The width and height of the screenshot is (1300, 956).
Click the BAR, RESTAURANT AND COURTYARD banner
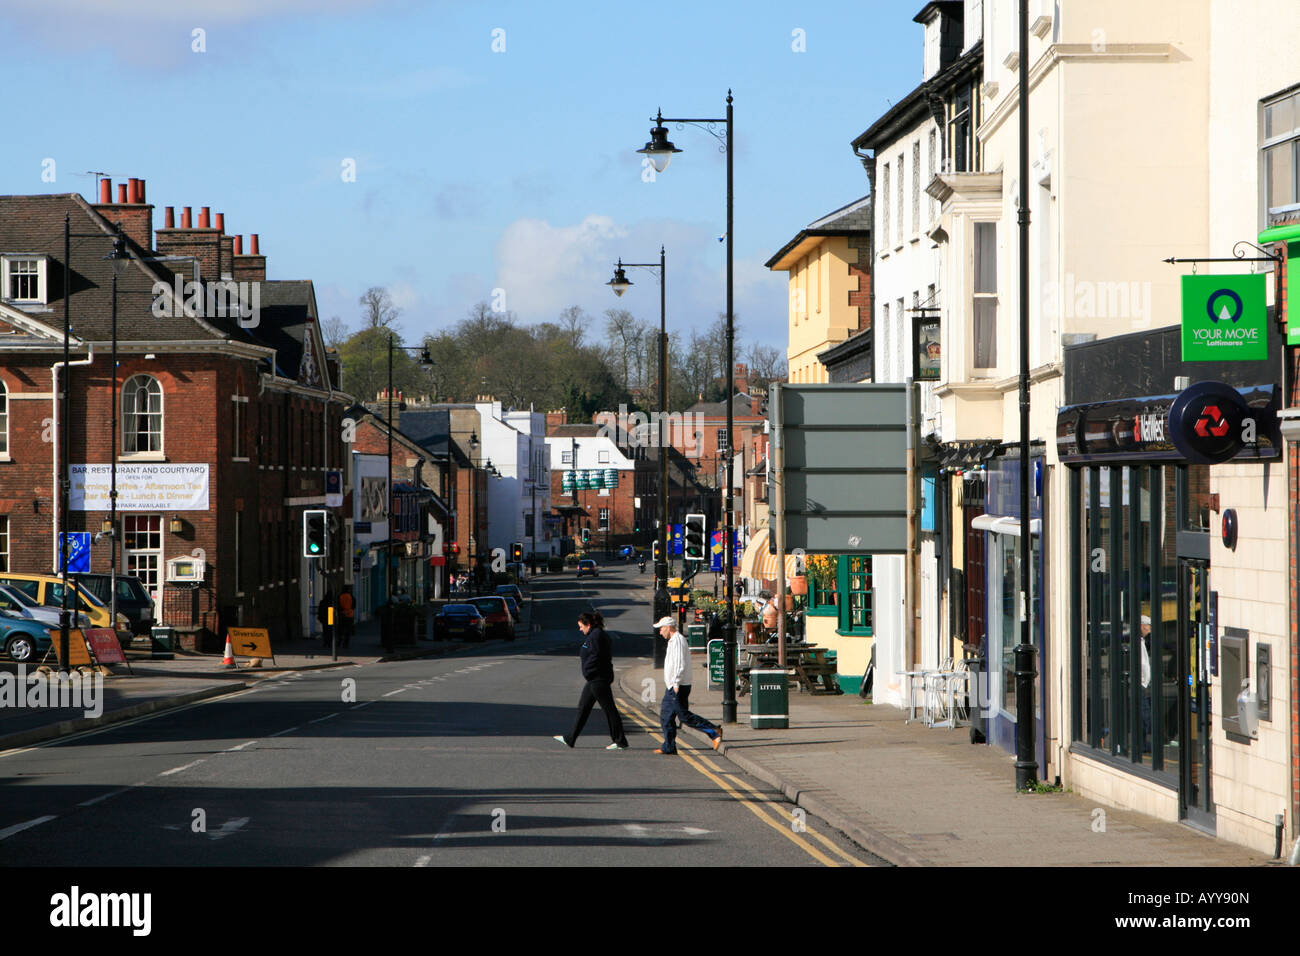pyautogui.click(x=139, y=487)
